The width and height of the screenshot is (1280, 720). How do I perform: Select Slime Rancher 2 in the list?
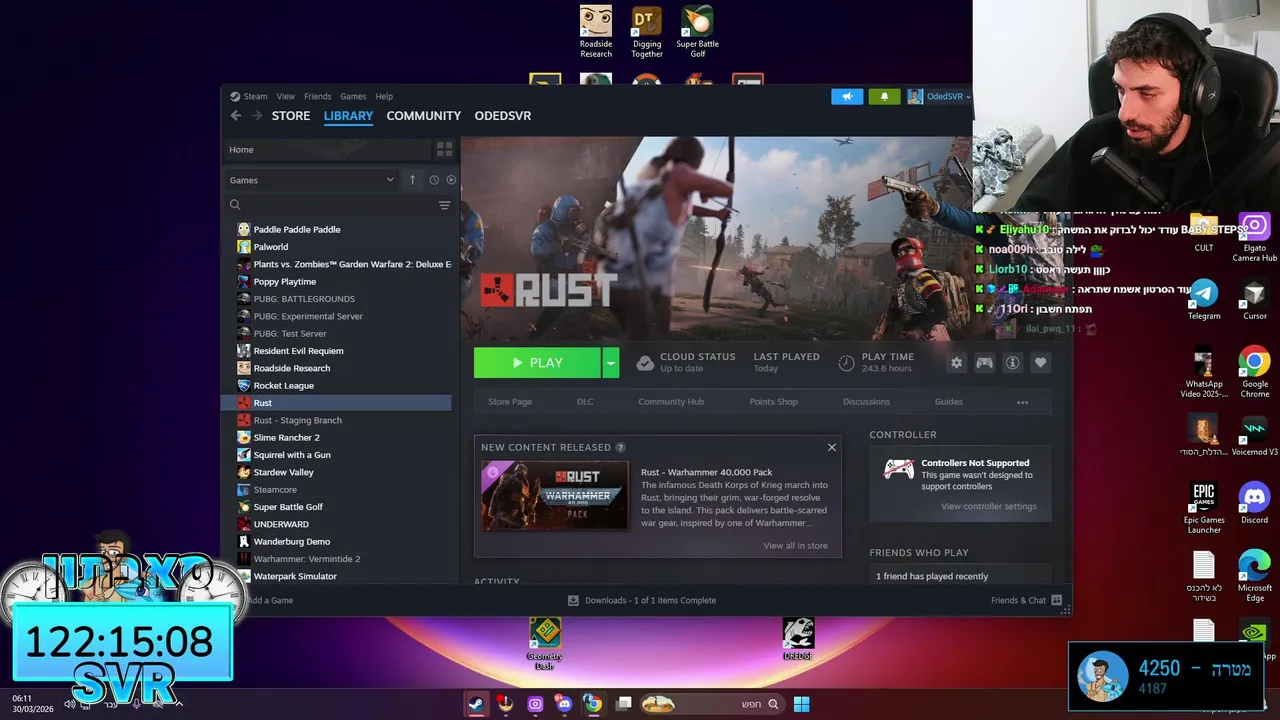[286, 438]
